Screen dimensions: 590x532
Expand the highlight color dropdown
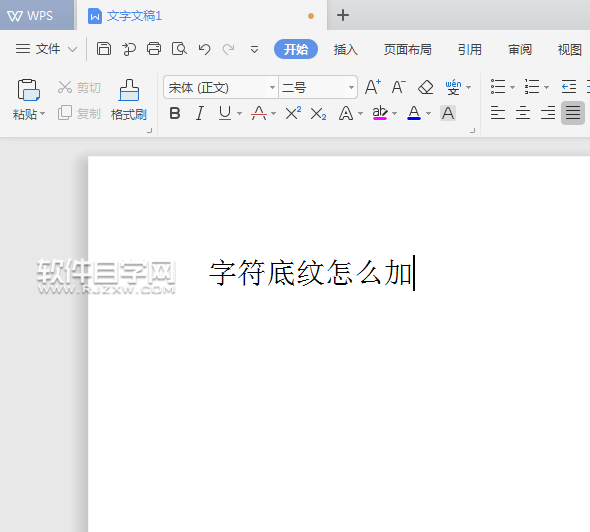click(394, 113)
